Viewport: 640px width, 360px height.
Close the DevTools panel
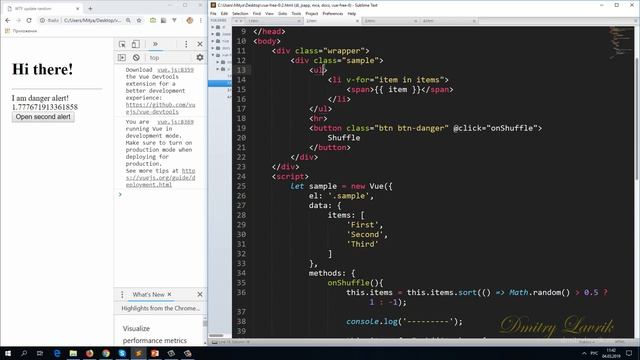[200, 44]
